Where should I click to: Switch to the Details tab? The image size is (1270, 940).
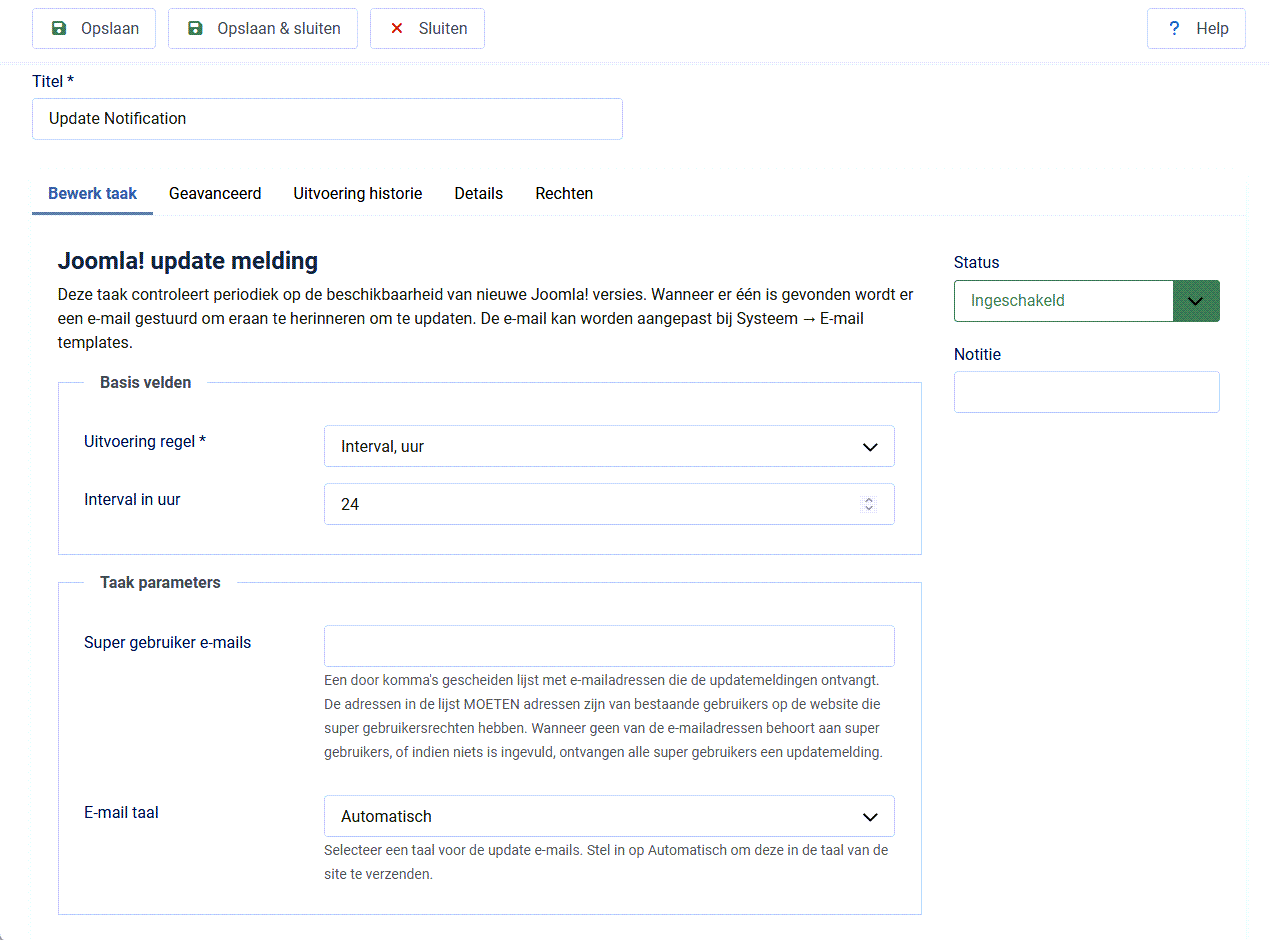[x=478, y=194]
